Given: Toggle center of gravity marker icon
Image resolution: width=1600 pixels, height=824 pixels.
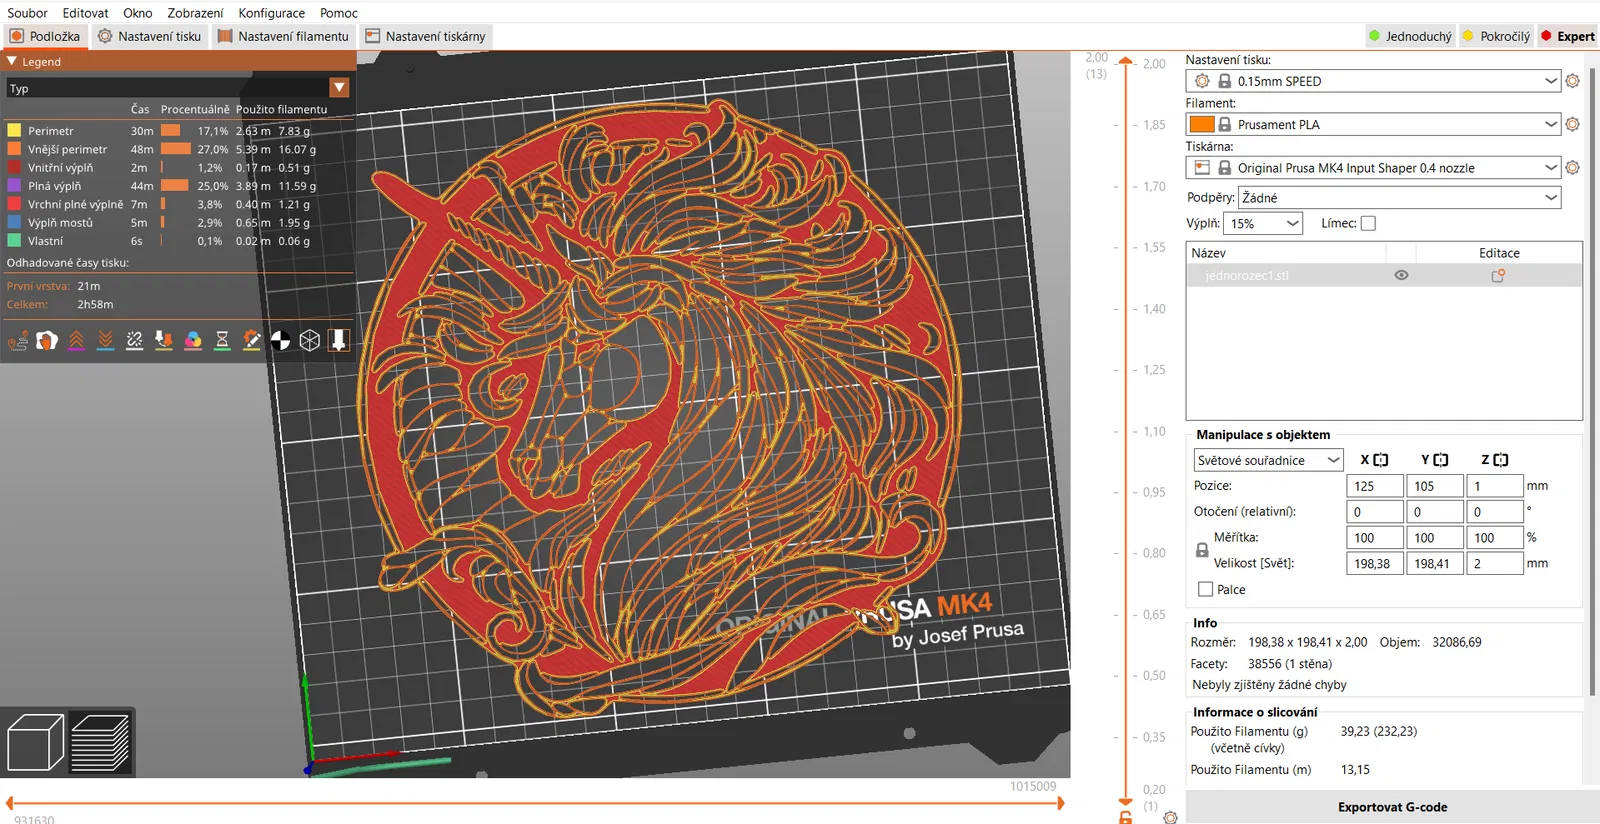Looking at the screenshot, I should (x=281, y=341).
